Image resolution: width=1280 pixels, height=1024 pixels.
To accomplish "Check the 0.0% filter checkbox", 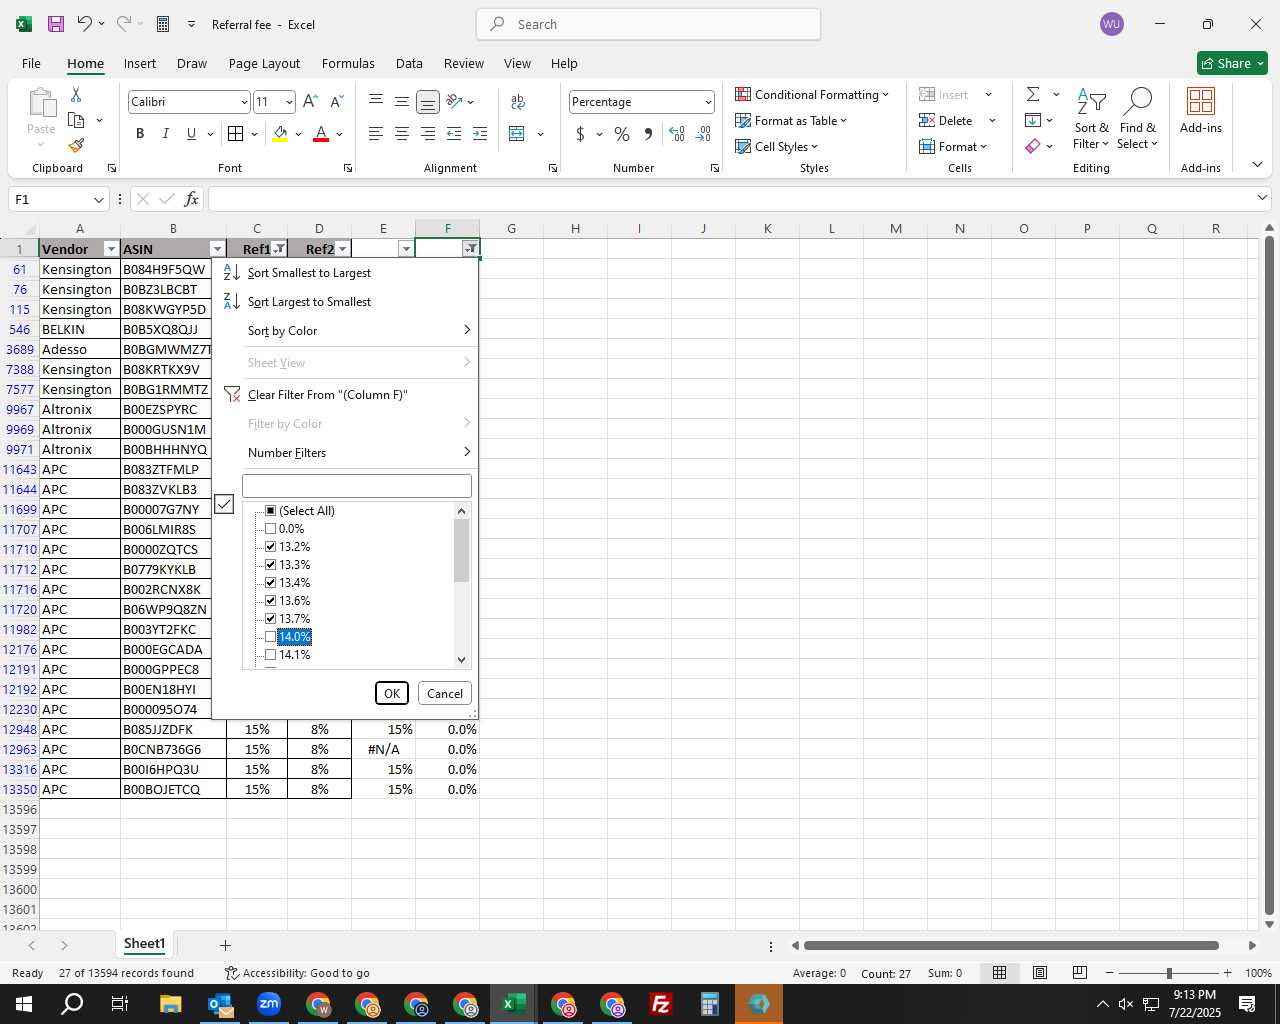I will coord(270,529).
